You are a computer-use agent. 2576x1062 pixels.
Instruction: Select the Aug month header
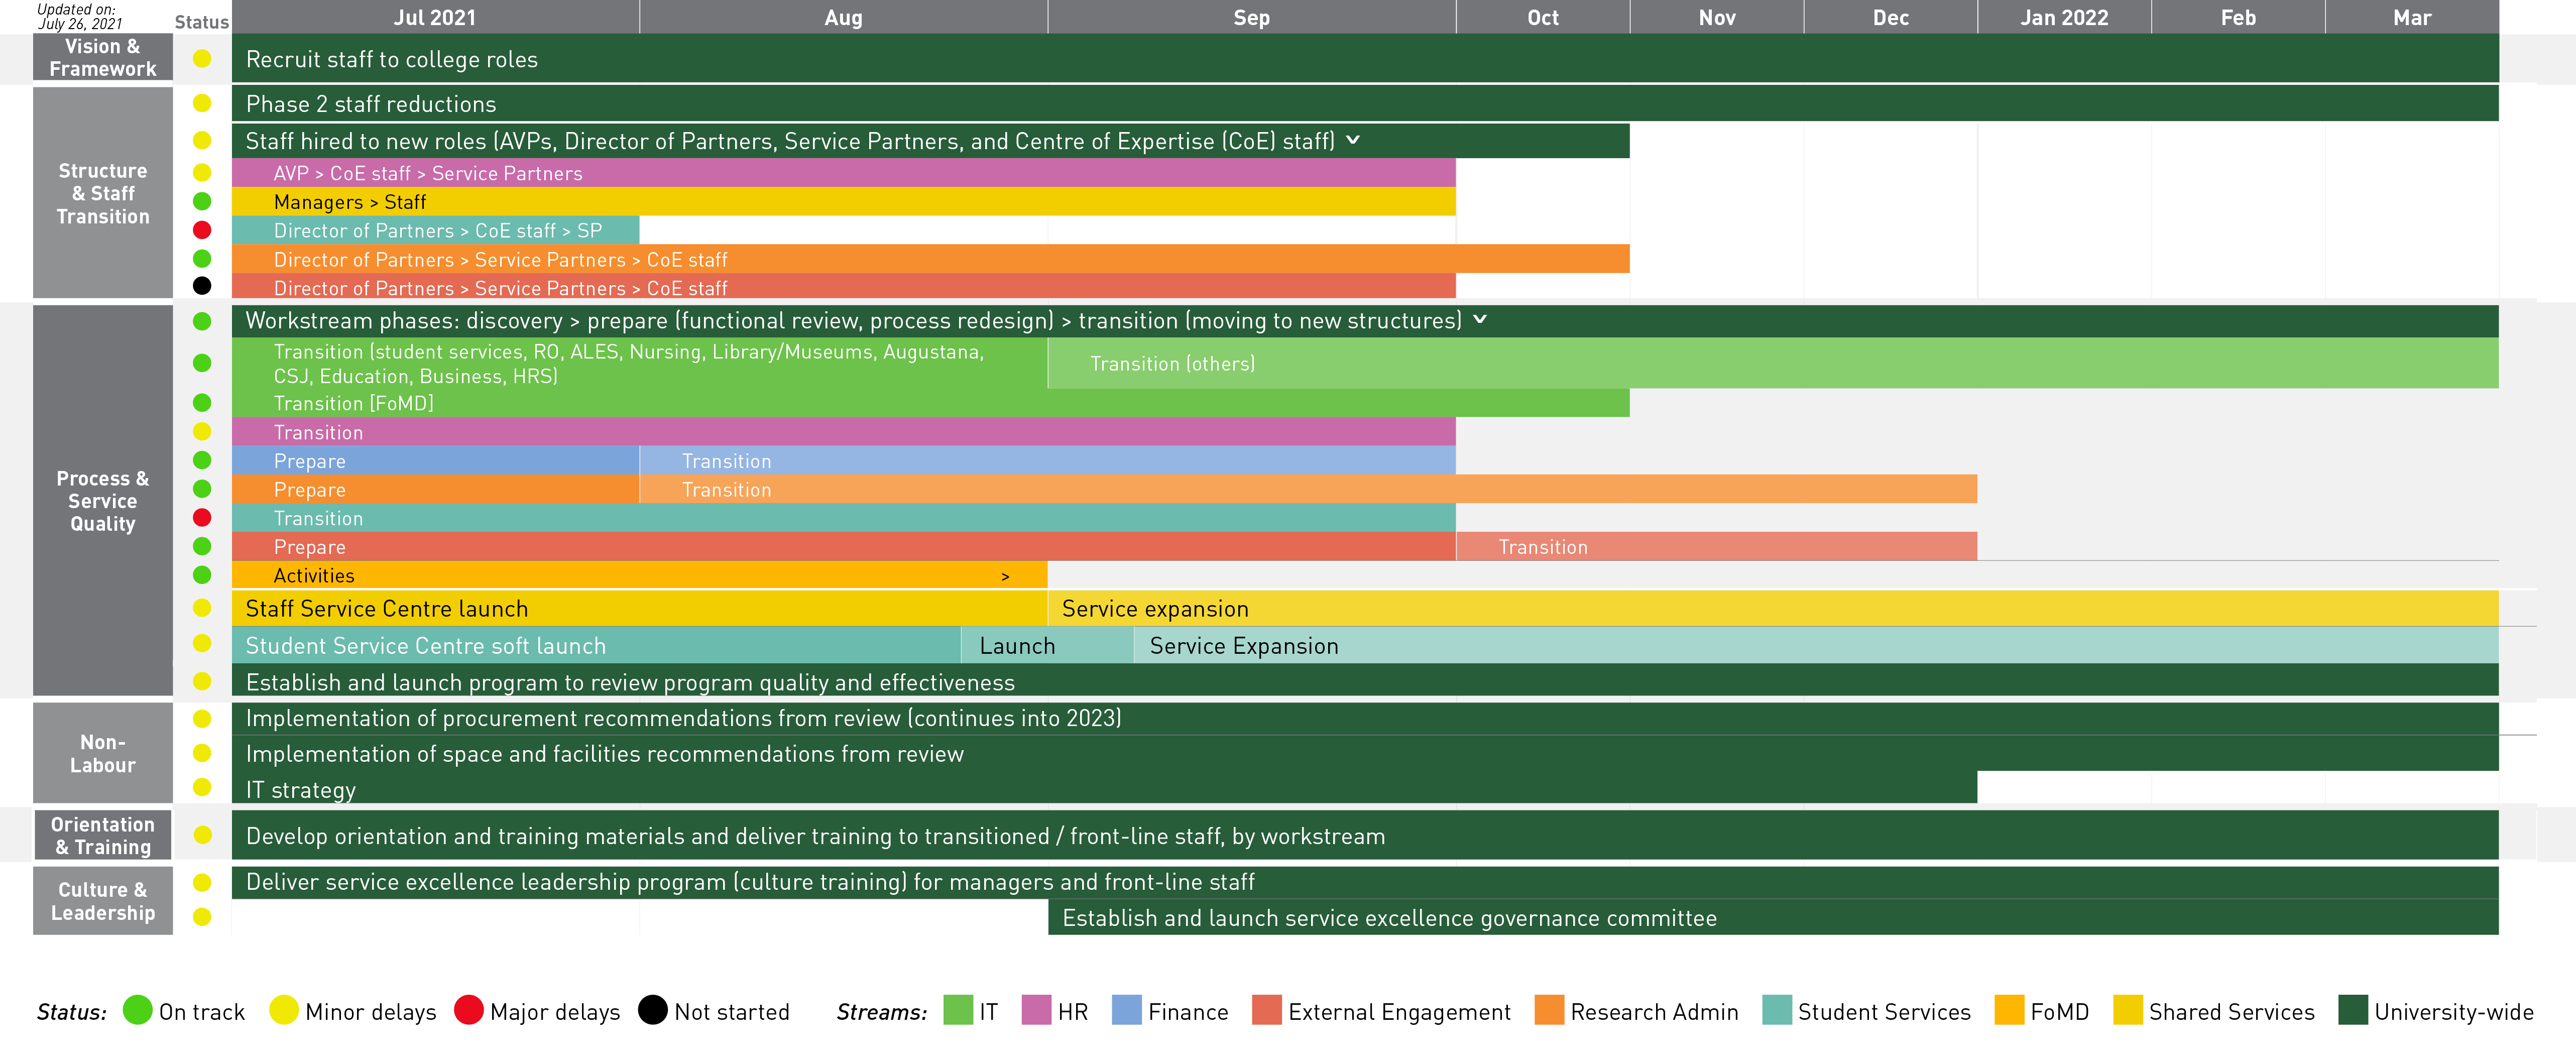coord(843,17)
